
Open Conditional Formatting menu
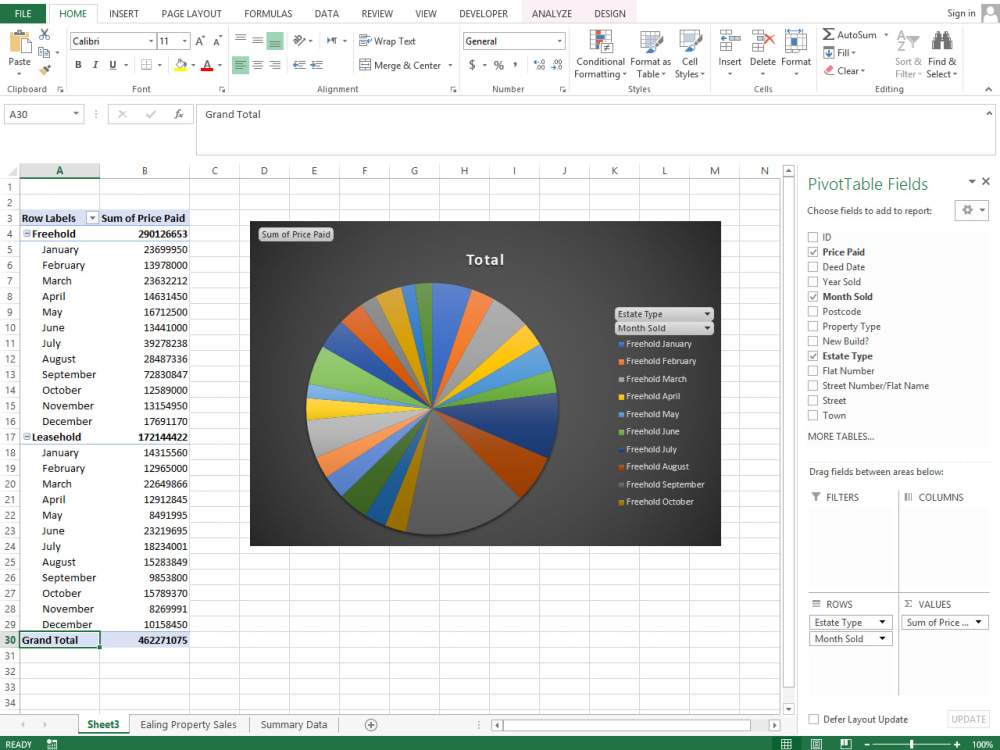599,55
